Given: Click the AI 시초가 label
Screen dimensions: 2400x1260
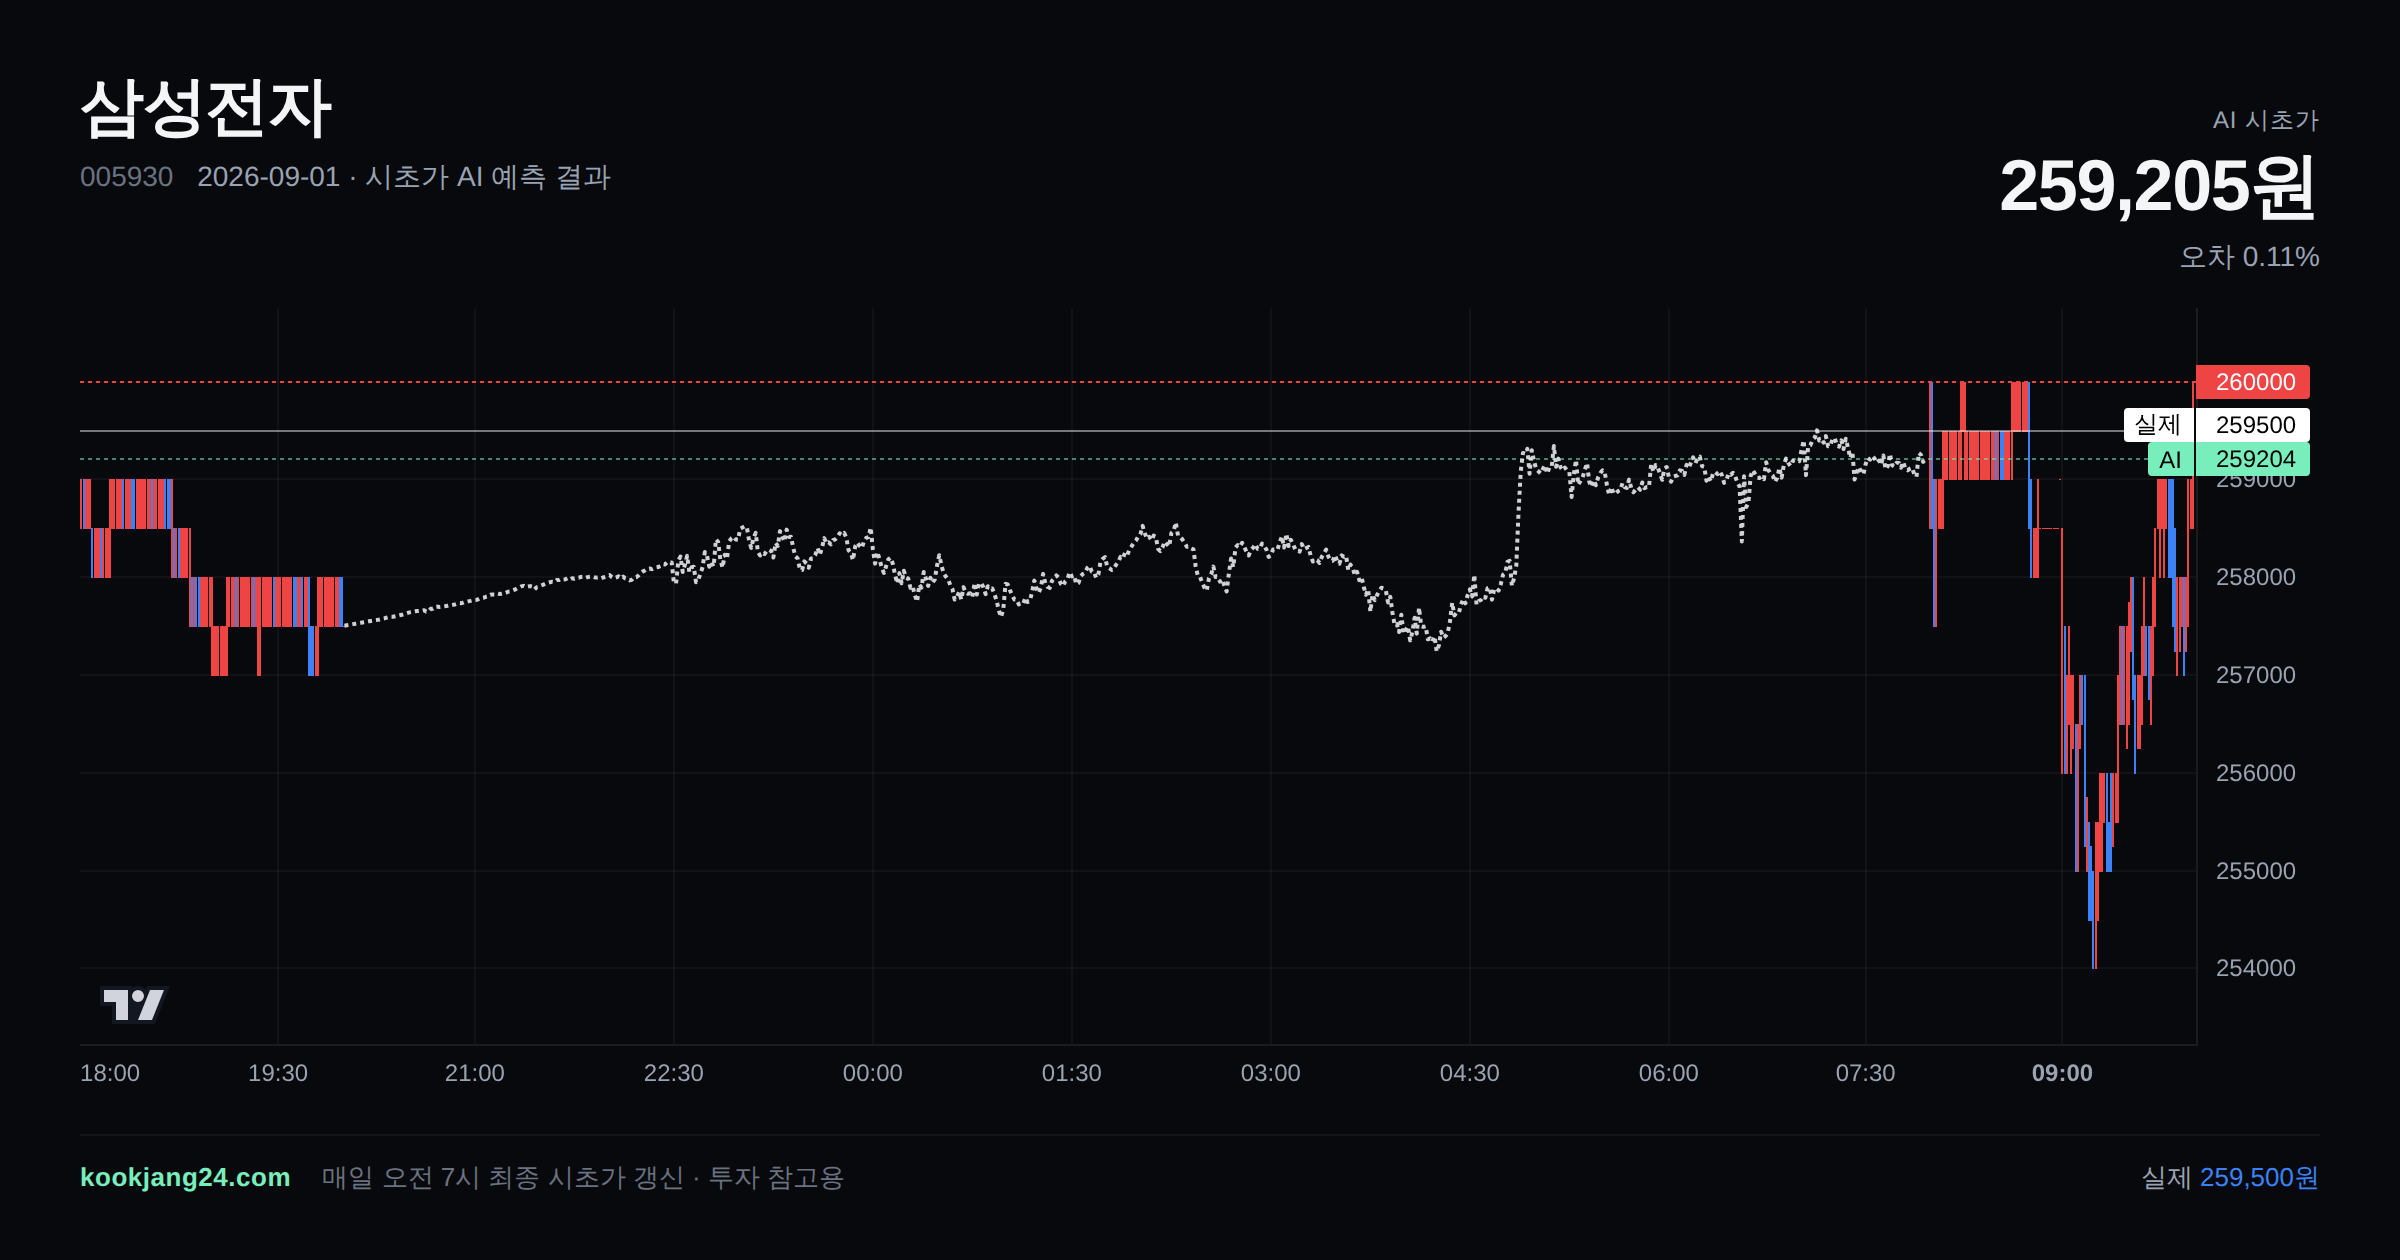Looking at the screenshot, I should (2265, 120).
